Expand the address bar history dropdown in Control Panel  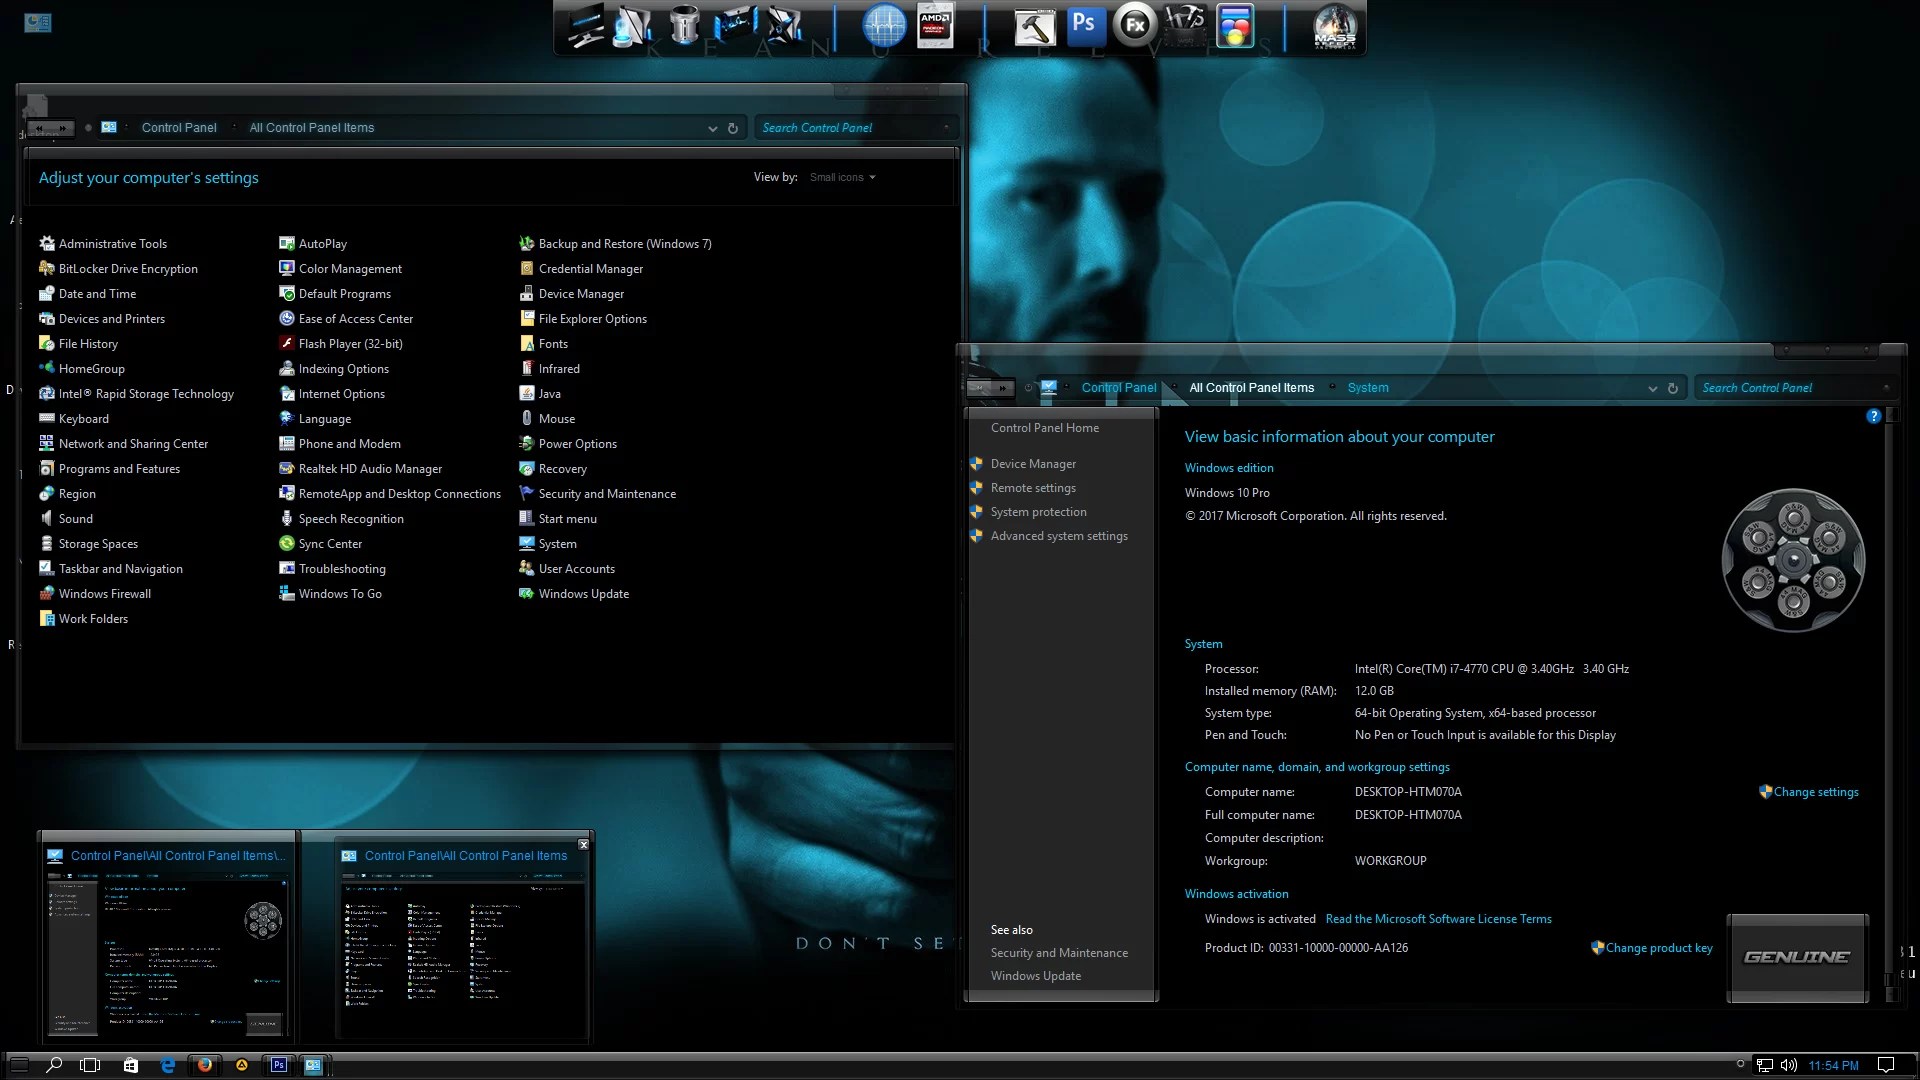[x=712, y=128]
